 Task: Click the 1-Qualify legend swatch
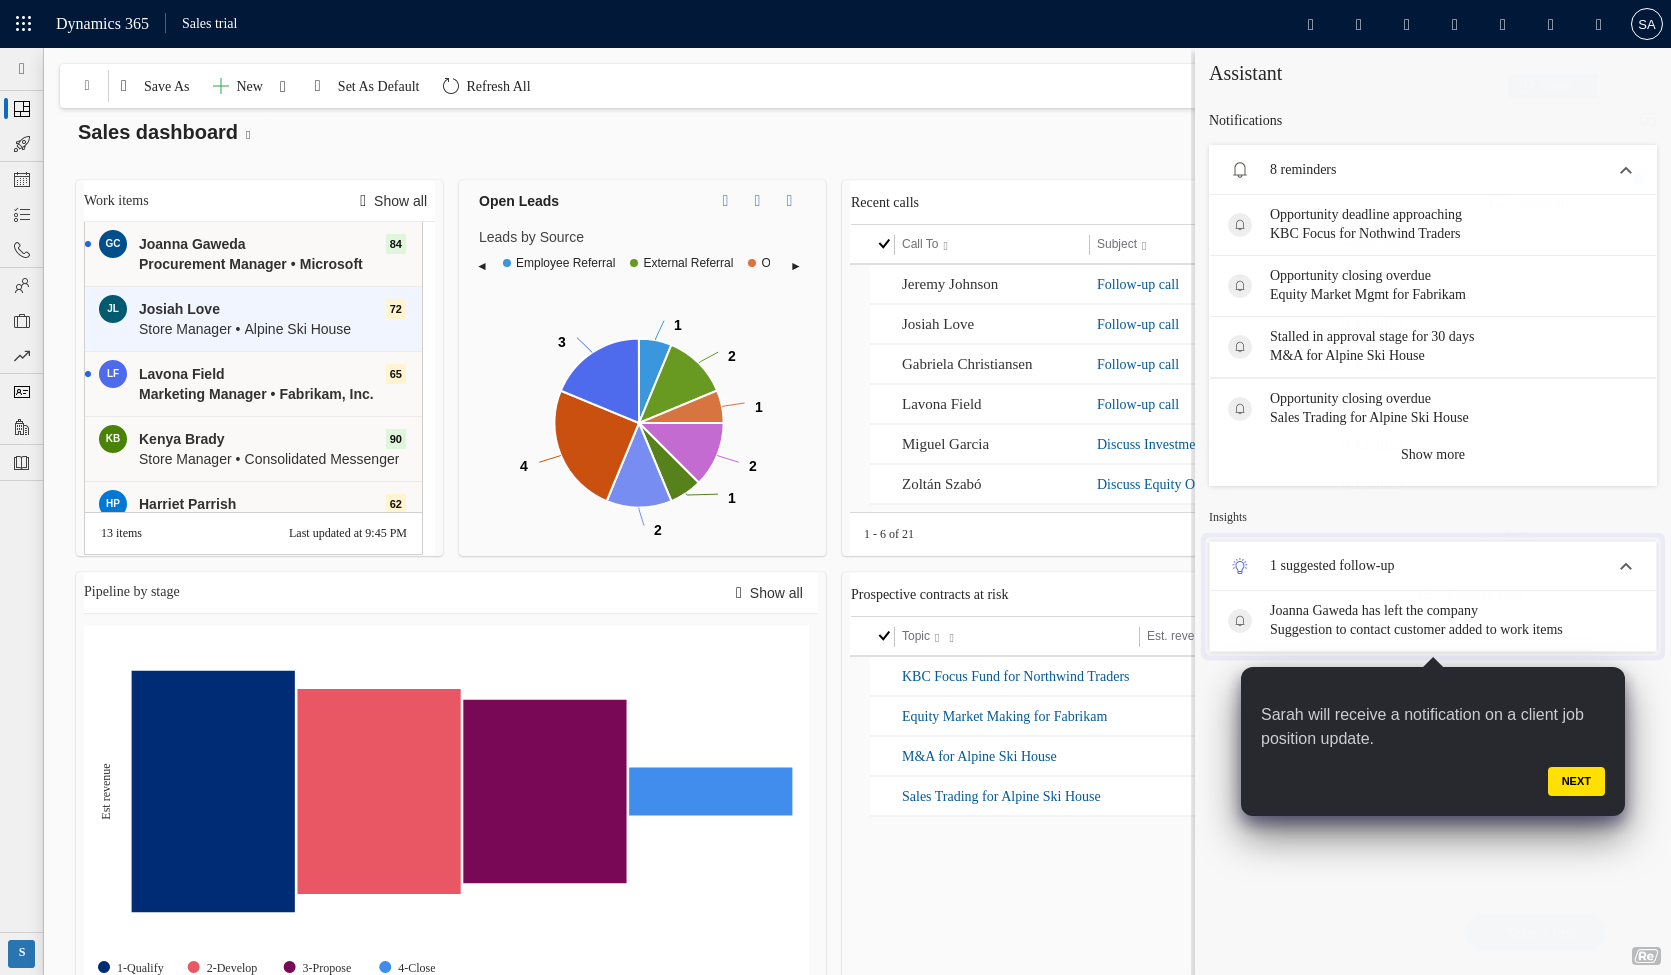(x=104, y=967)
